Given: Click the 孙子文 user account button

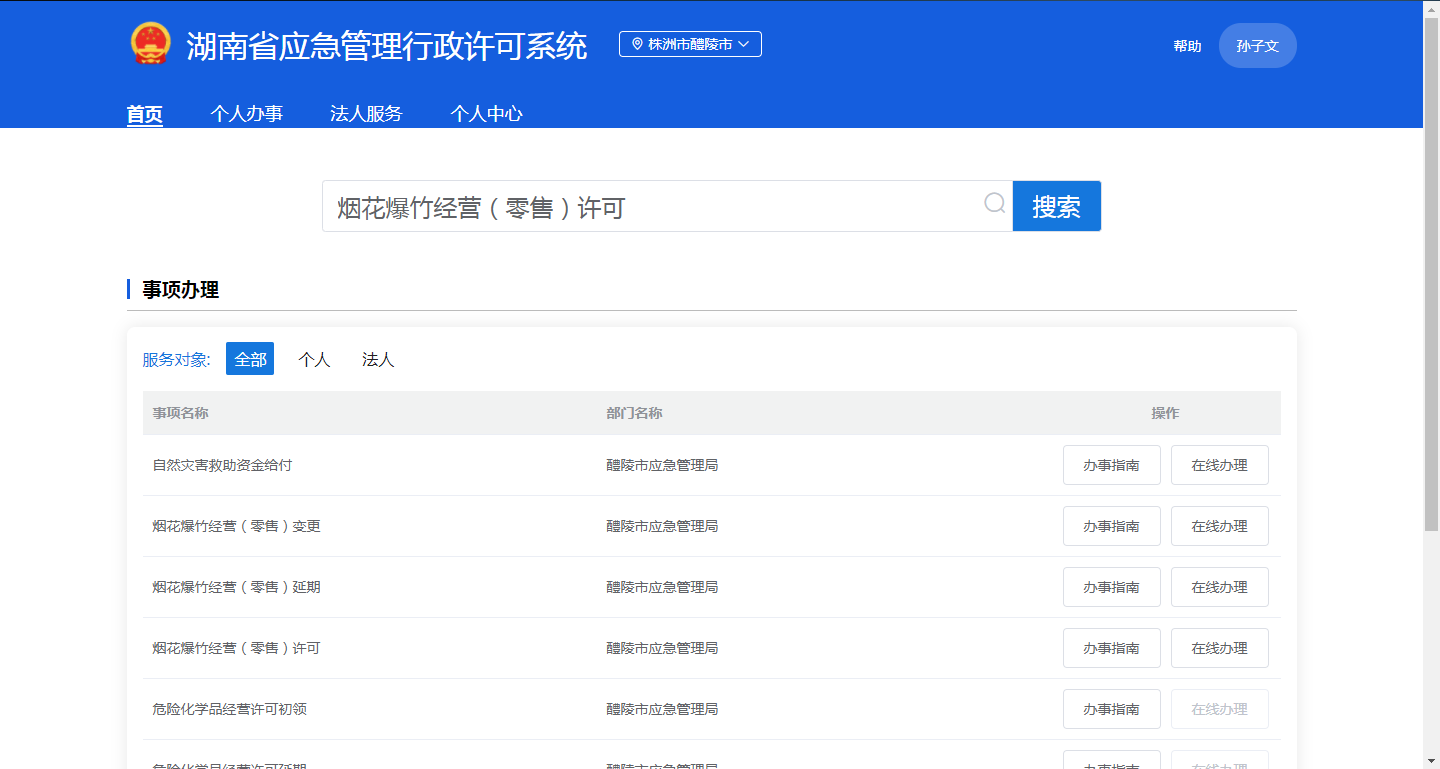Looking at the screenshot, I should coord(1257,46).
